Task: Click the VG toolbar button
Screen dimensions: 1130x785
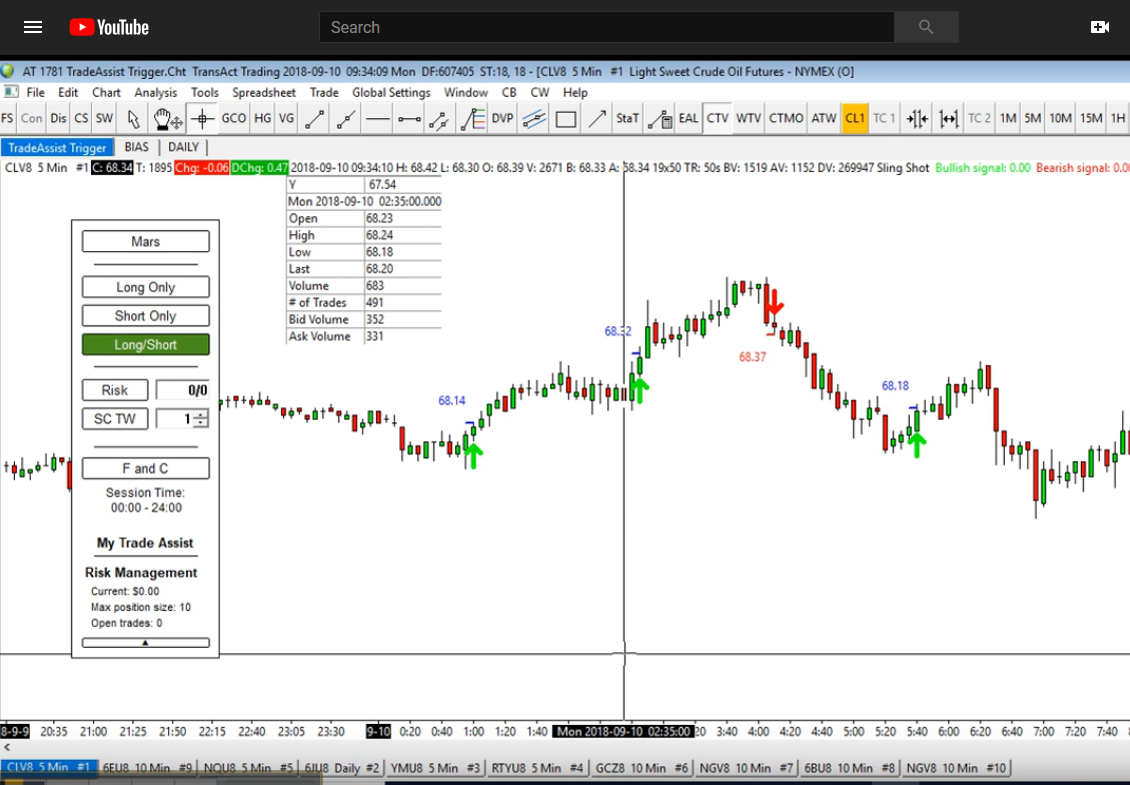Action: [286, 119]
